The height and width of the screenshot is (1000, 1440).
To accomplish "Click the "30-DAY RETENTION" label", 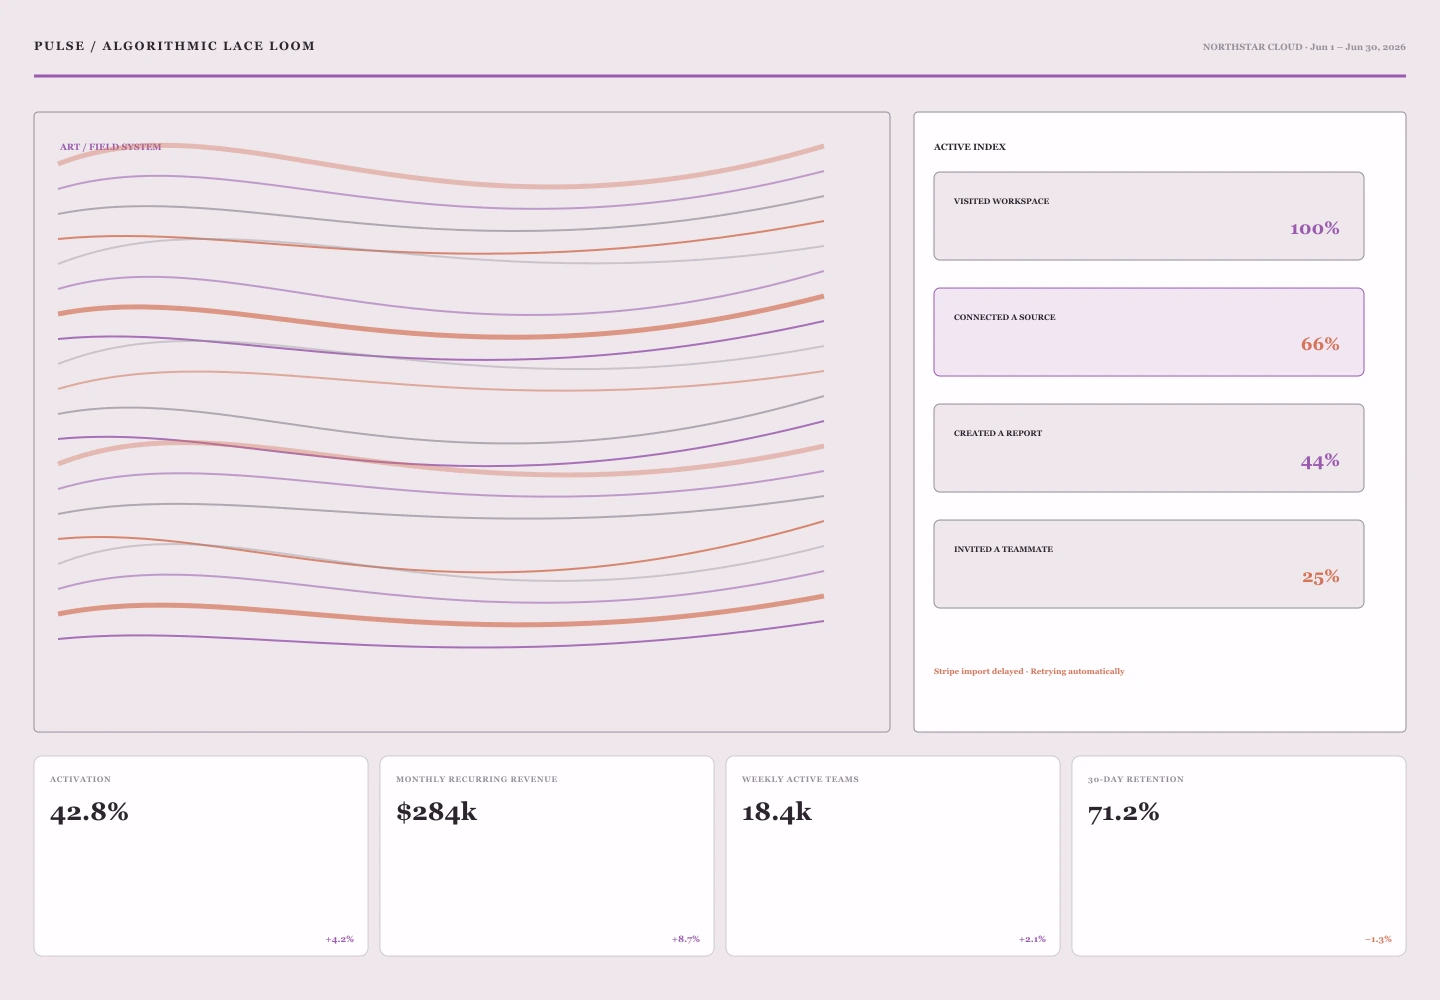I will (1136, 779).
